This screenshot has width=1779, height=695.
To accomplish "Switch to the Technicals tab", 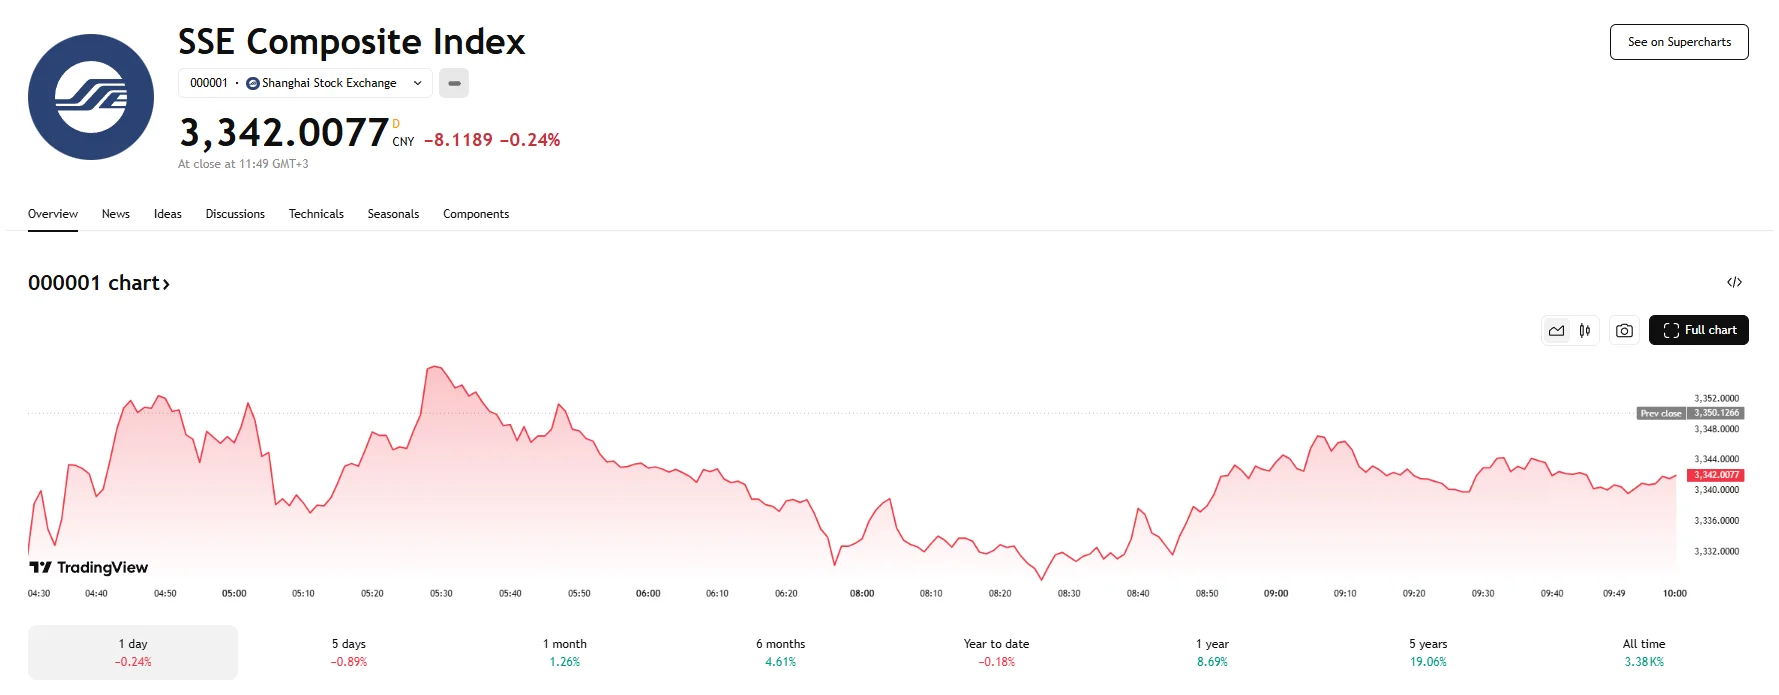I will tap(316, 213).
